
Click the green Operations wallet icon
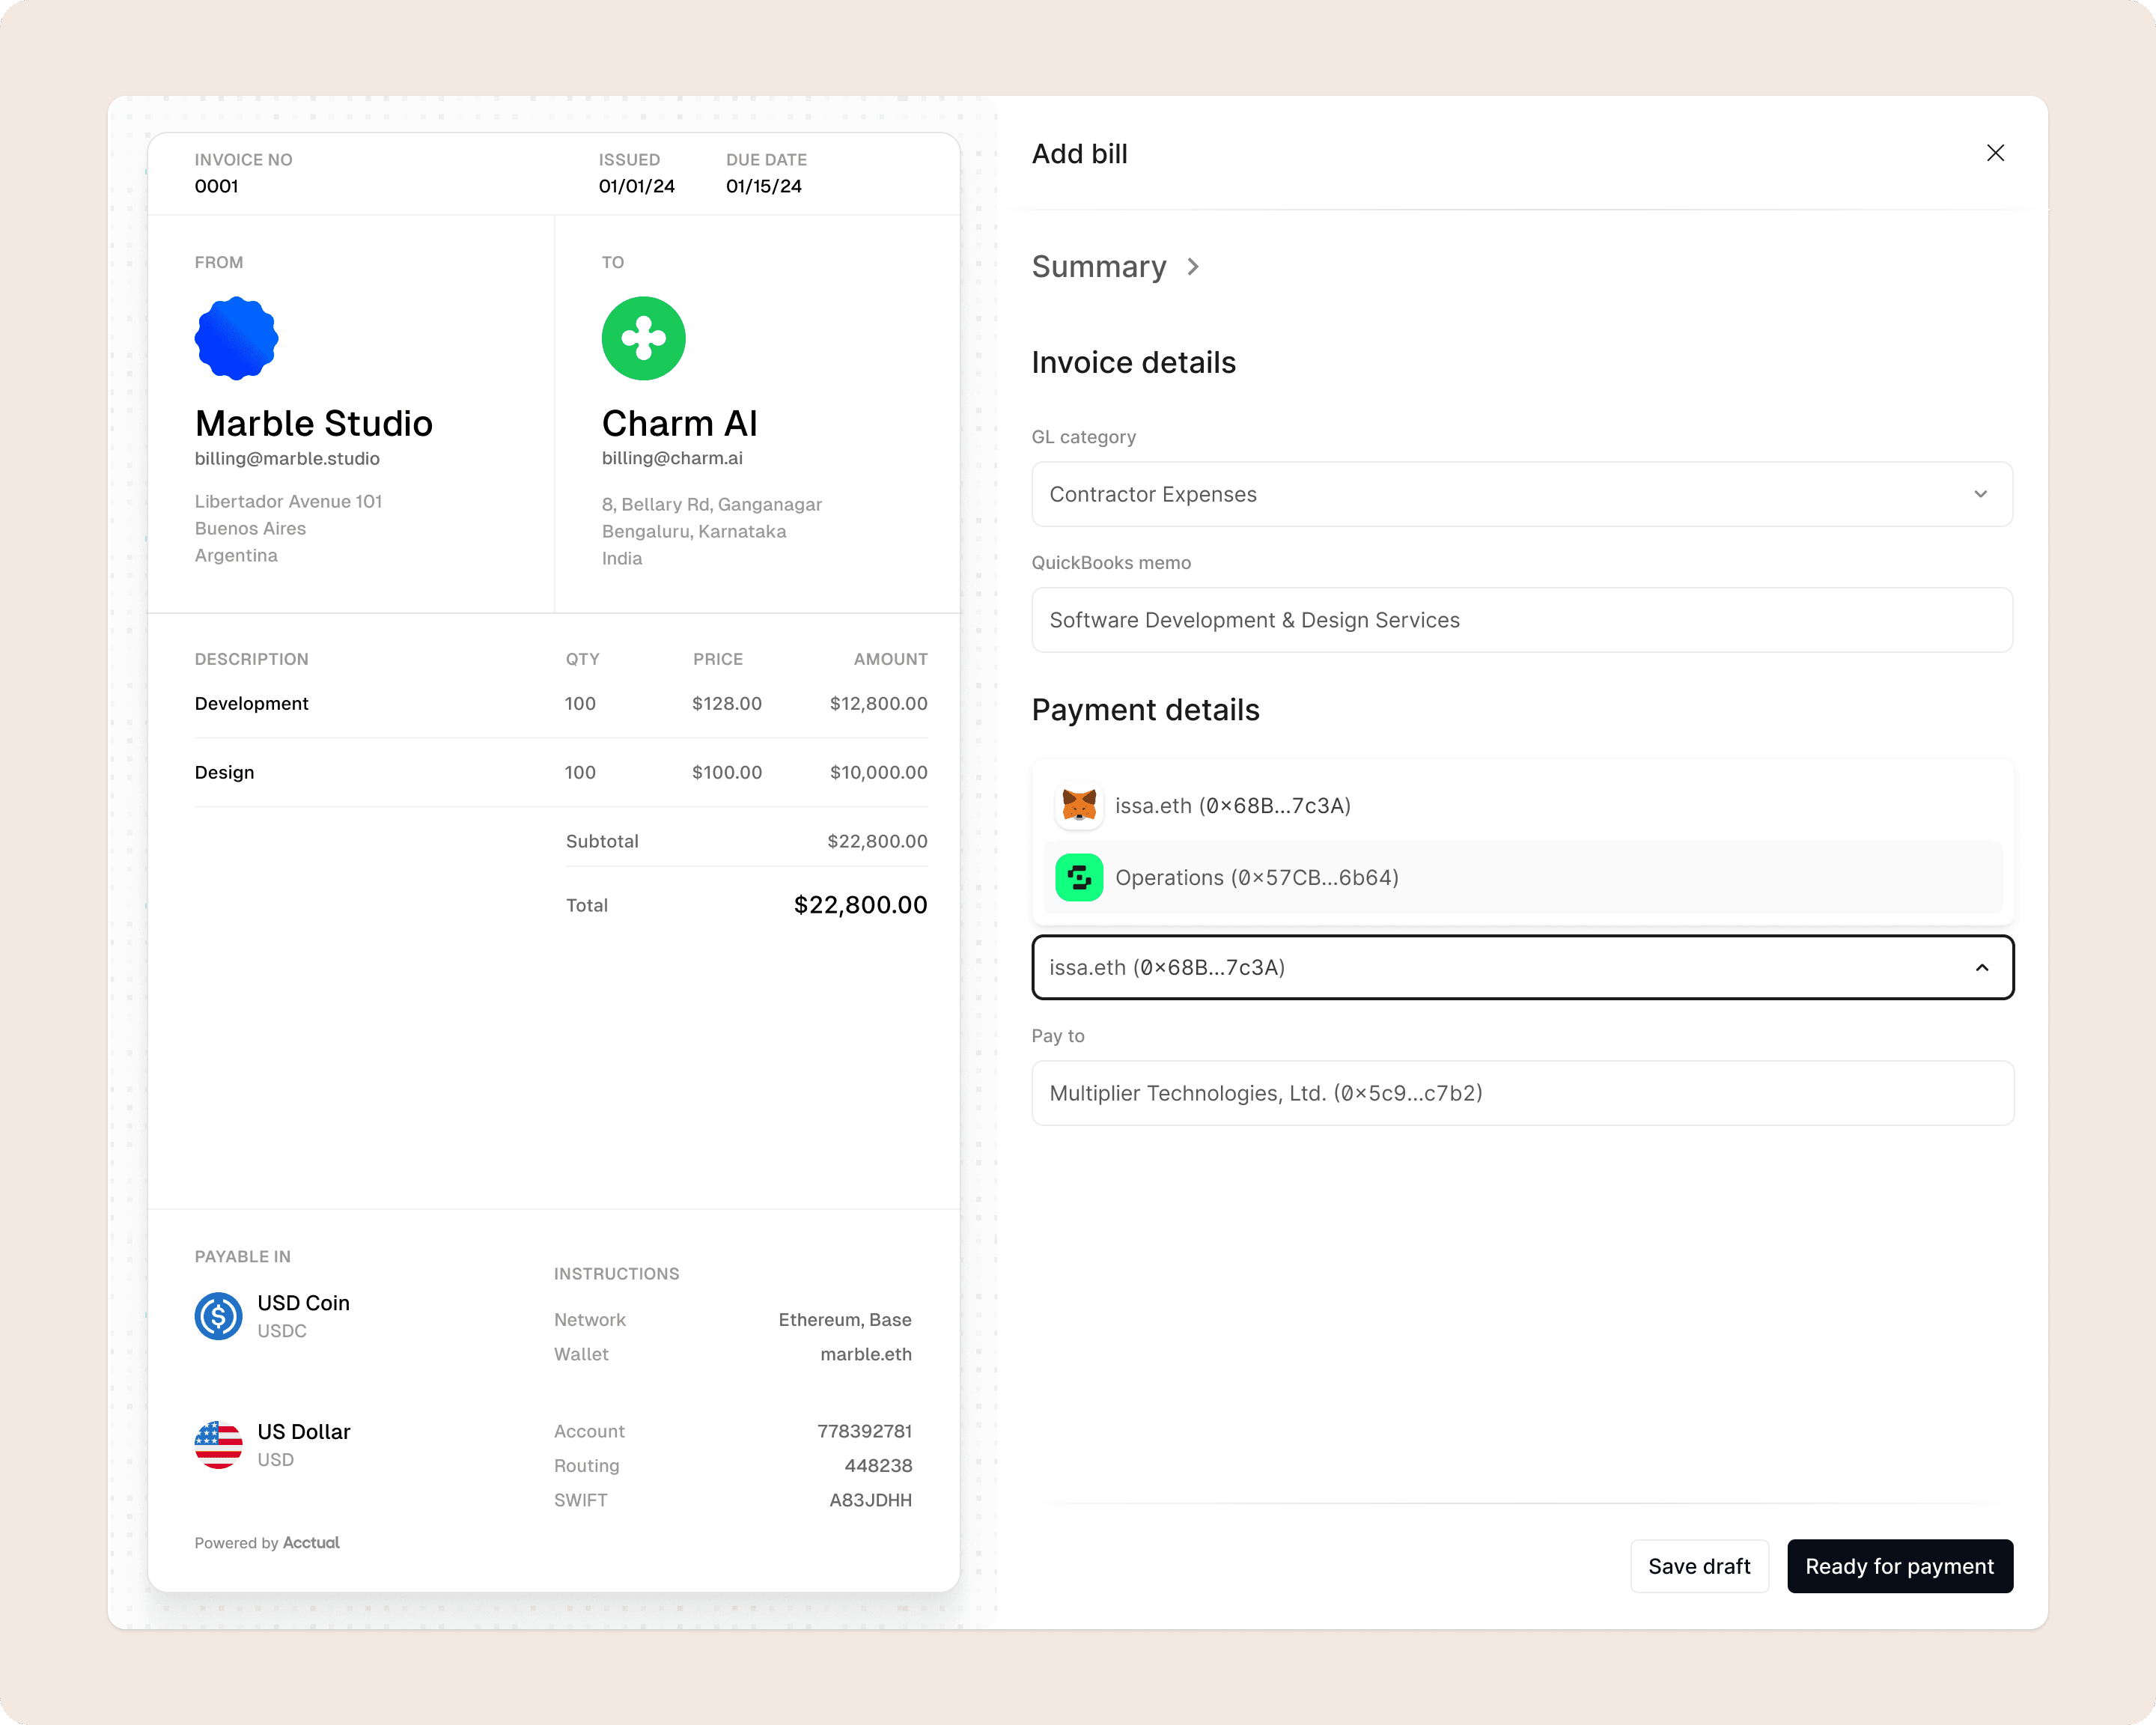1079,877
